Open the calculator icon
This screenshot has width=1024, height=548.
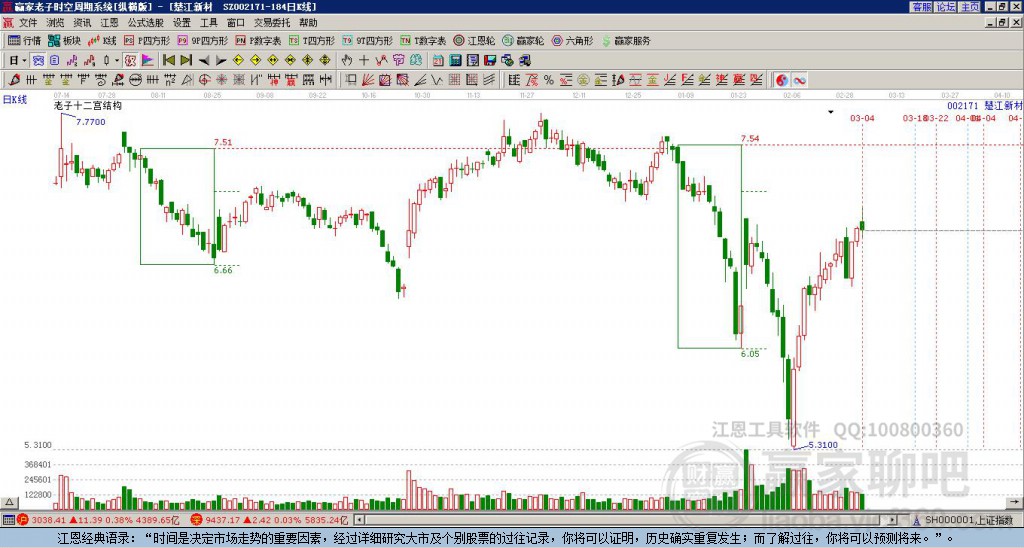455,60
